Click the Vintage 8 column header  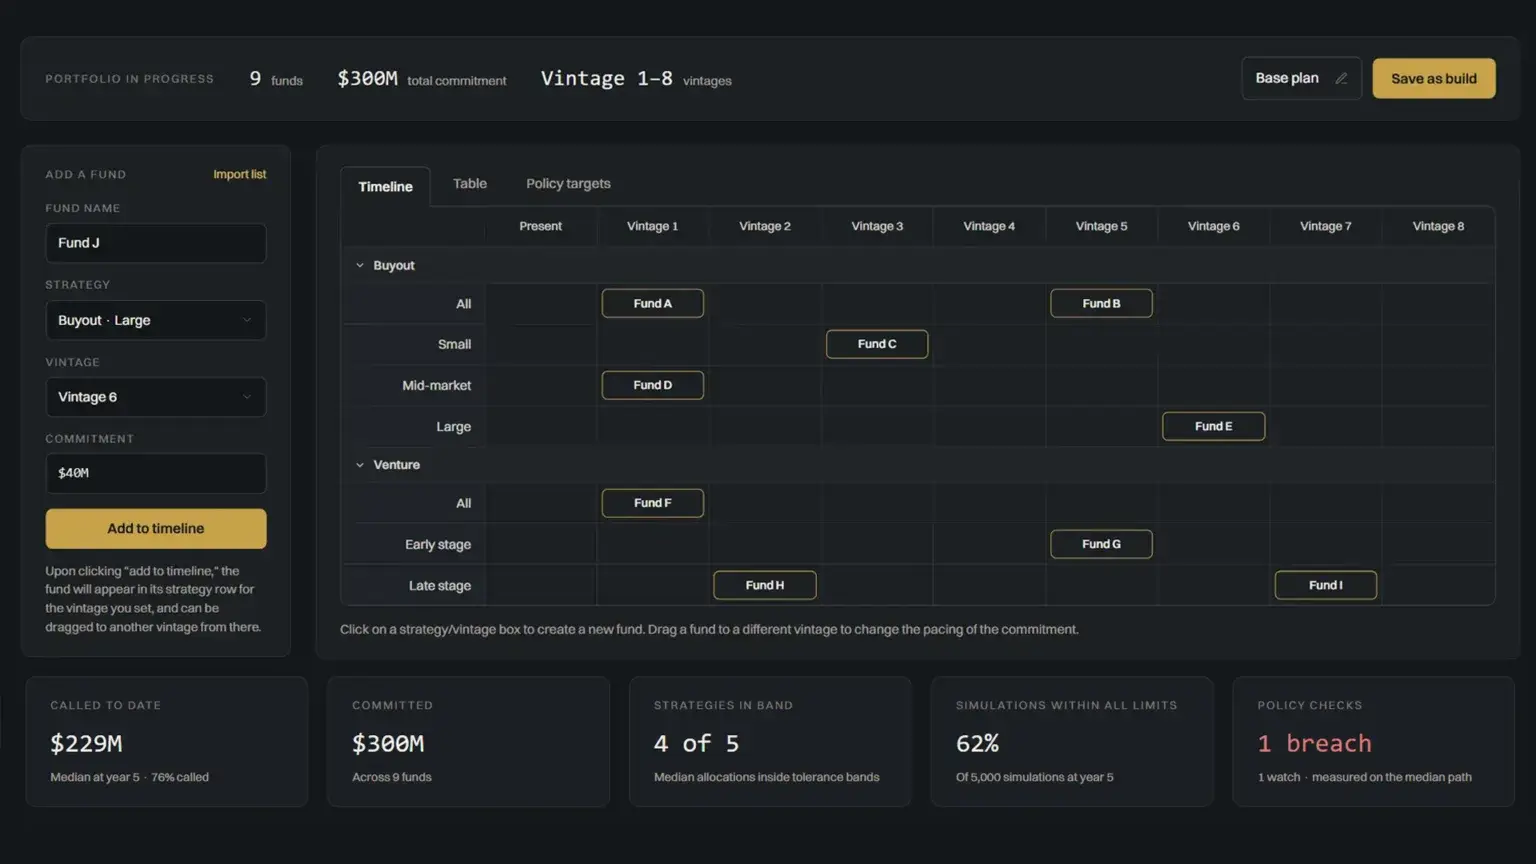tap(1438, 226)
